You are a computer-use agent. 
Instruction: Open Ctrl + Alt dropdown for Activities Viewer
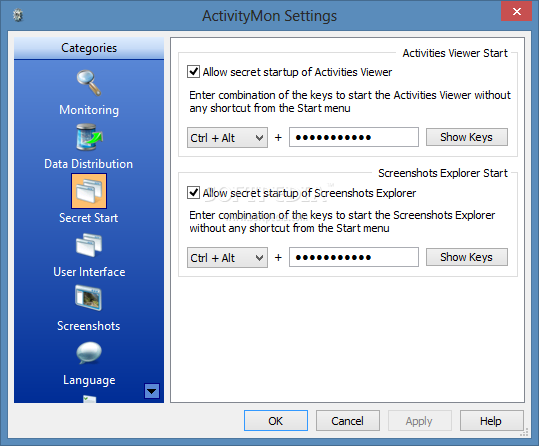(x=227, y=138)
